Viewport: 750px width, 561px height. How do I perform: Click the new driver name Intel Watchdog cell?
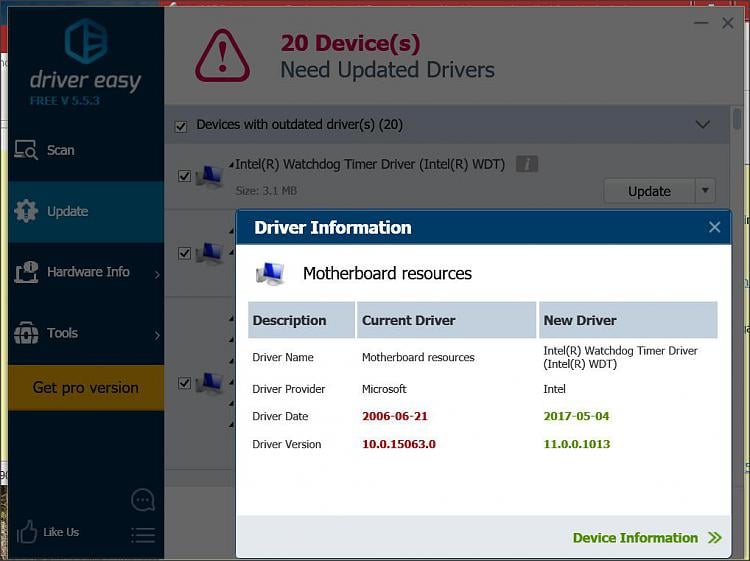click(620, 357)
